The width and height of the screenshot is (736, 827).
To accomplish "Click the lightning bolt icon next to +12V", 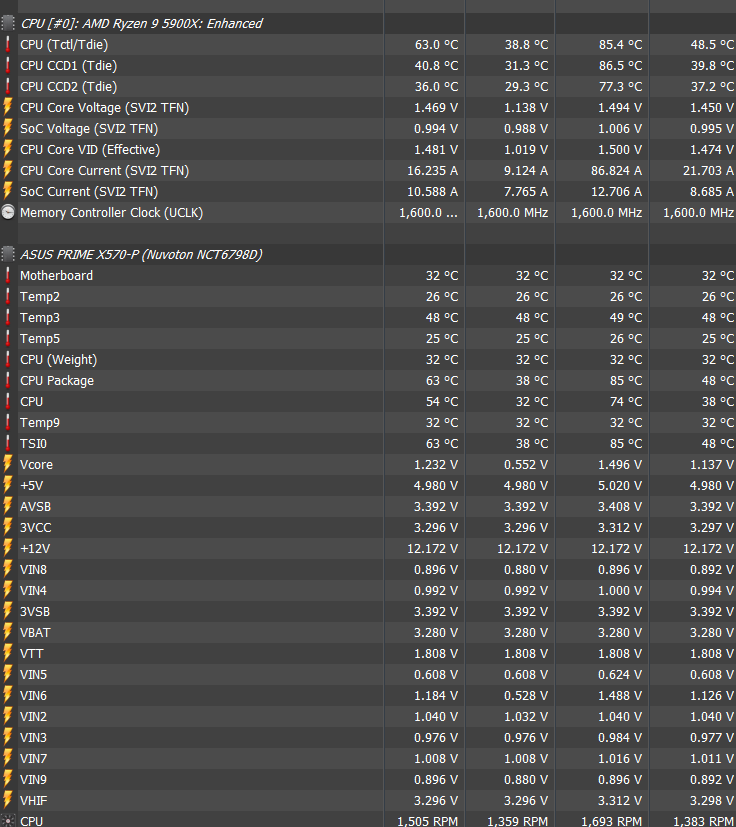I will [x=9, y=549].
